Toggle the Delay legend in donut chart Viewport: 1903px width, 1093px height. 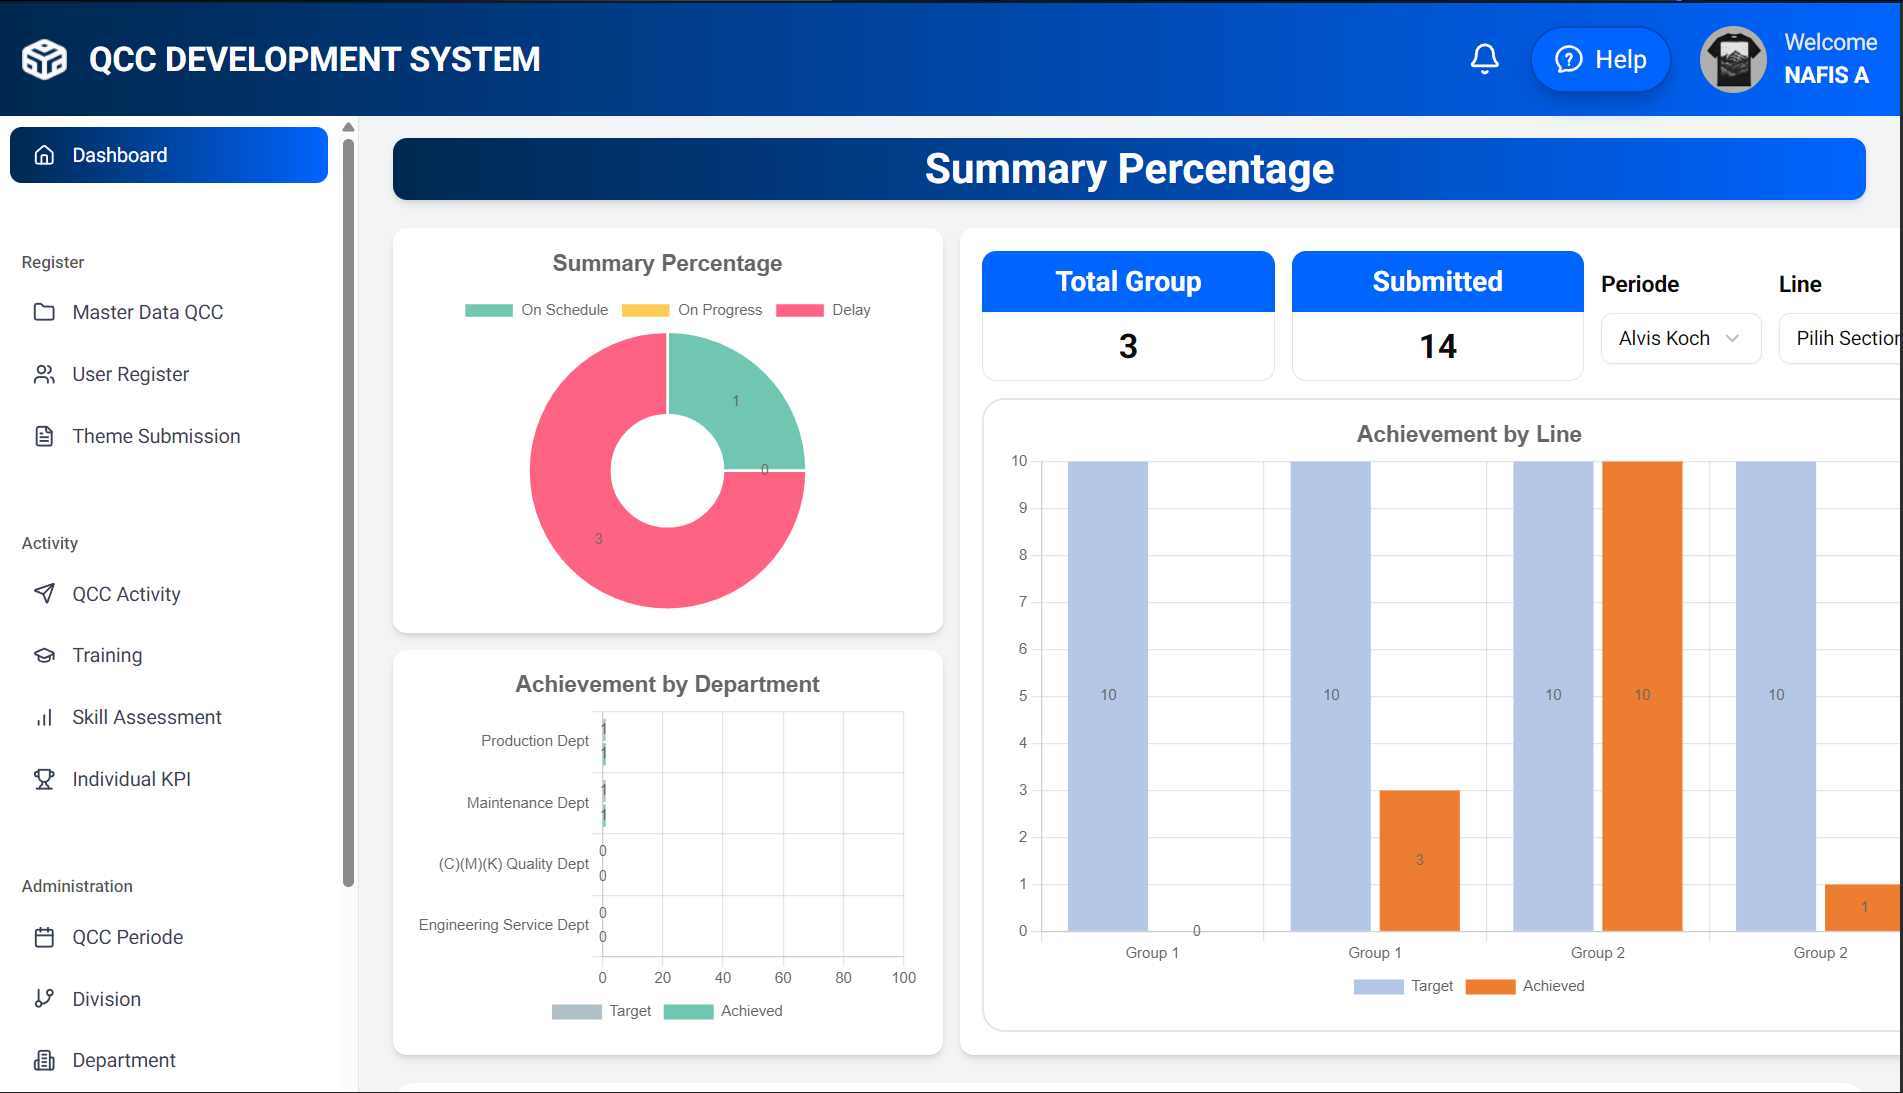823,310
